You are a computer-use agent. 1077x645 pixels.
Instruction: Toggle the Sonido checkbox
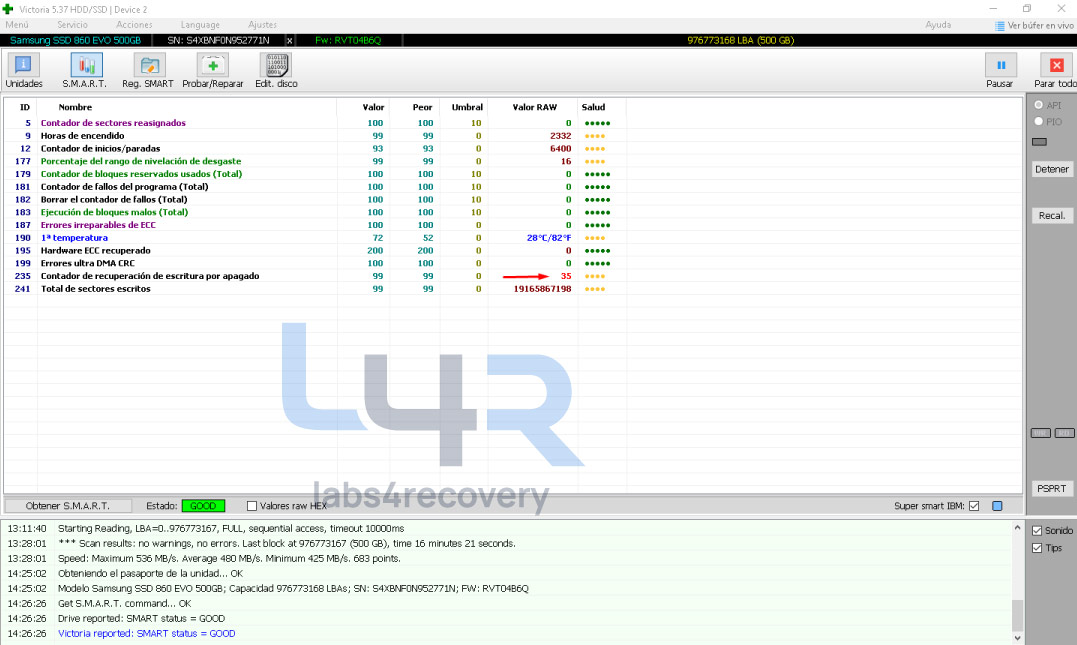(x=1037, y=530)
